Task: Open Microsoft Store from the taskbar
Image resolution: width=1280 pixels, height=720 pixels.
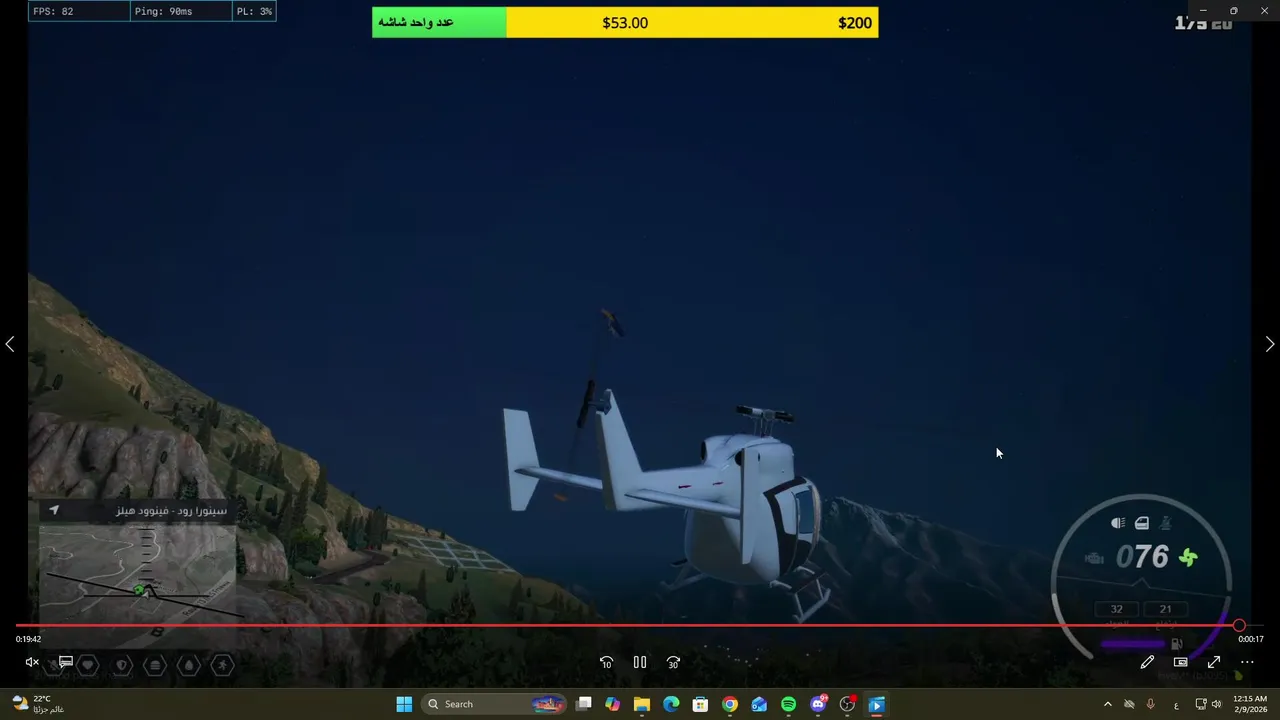Action: tap(700, 704)
